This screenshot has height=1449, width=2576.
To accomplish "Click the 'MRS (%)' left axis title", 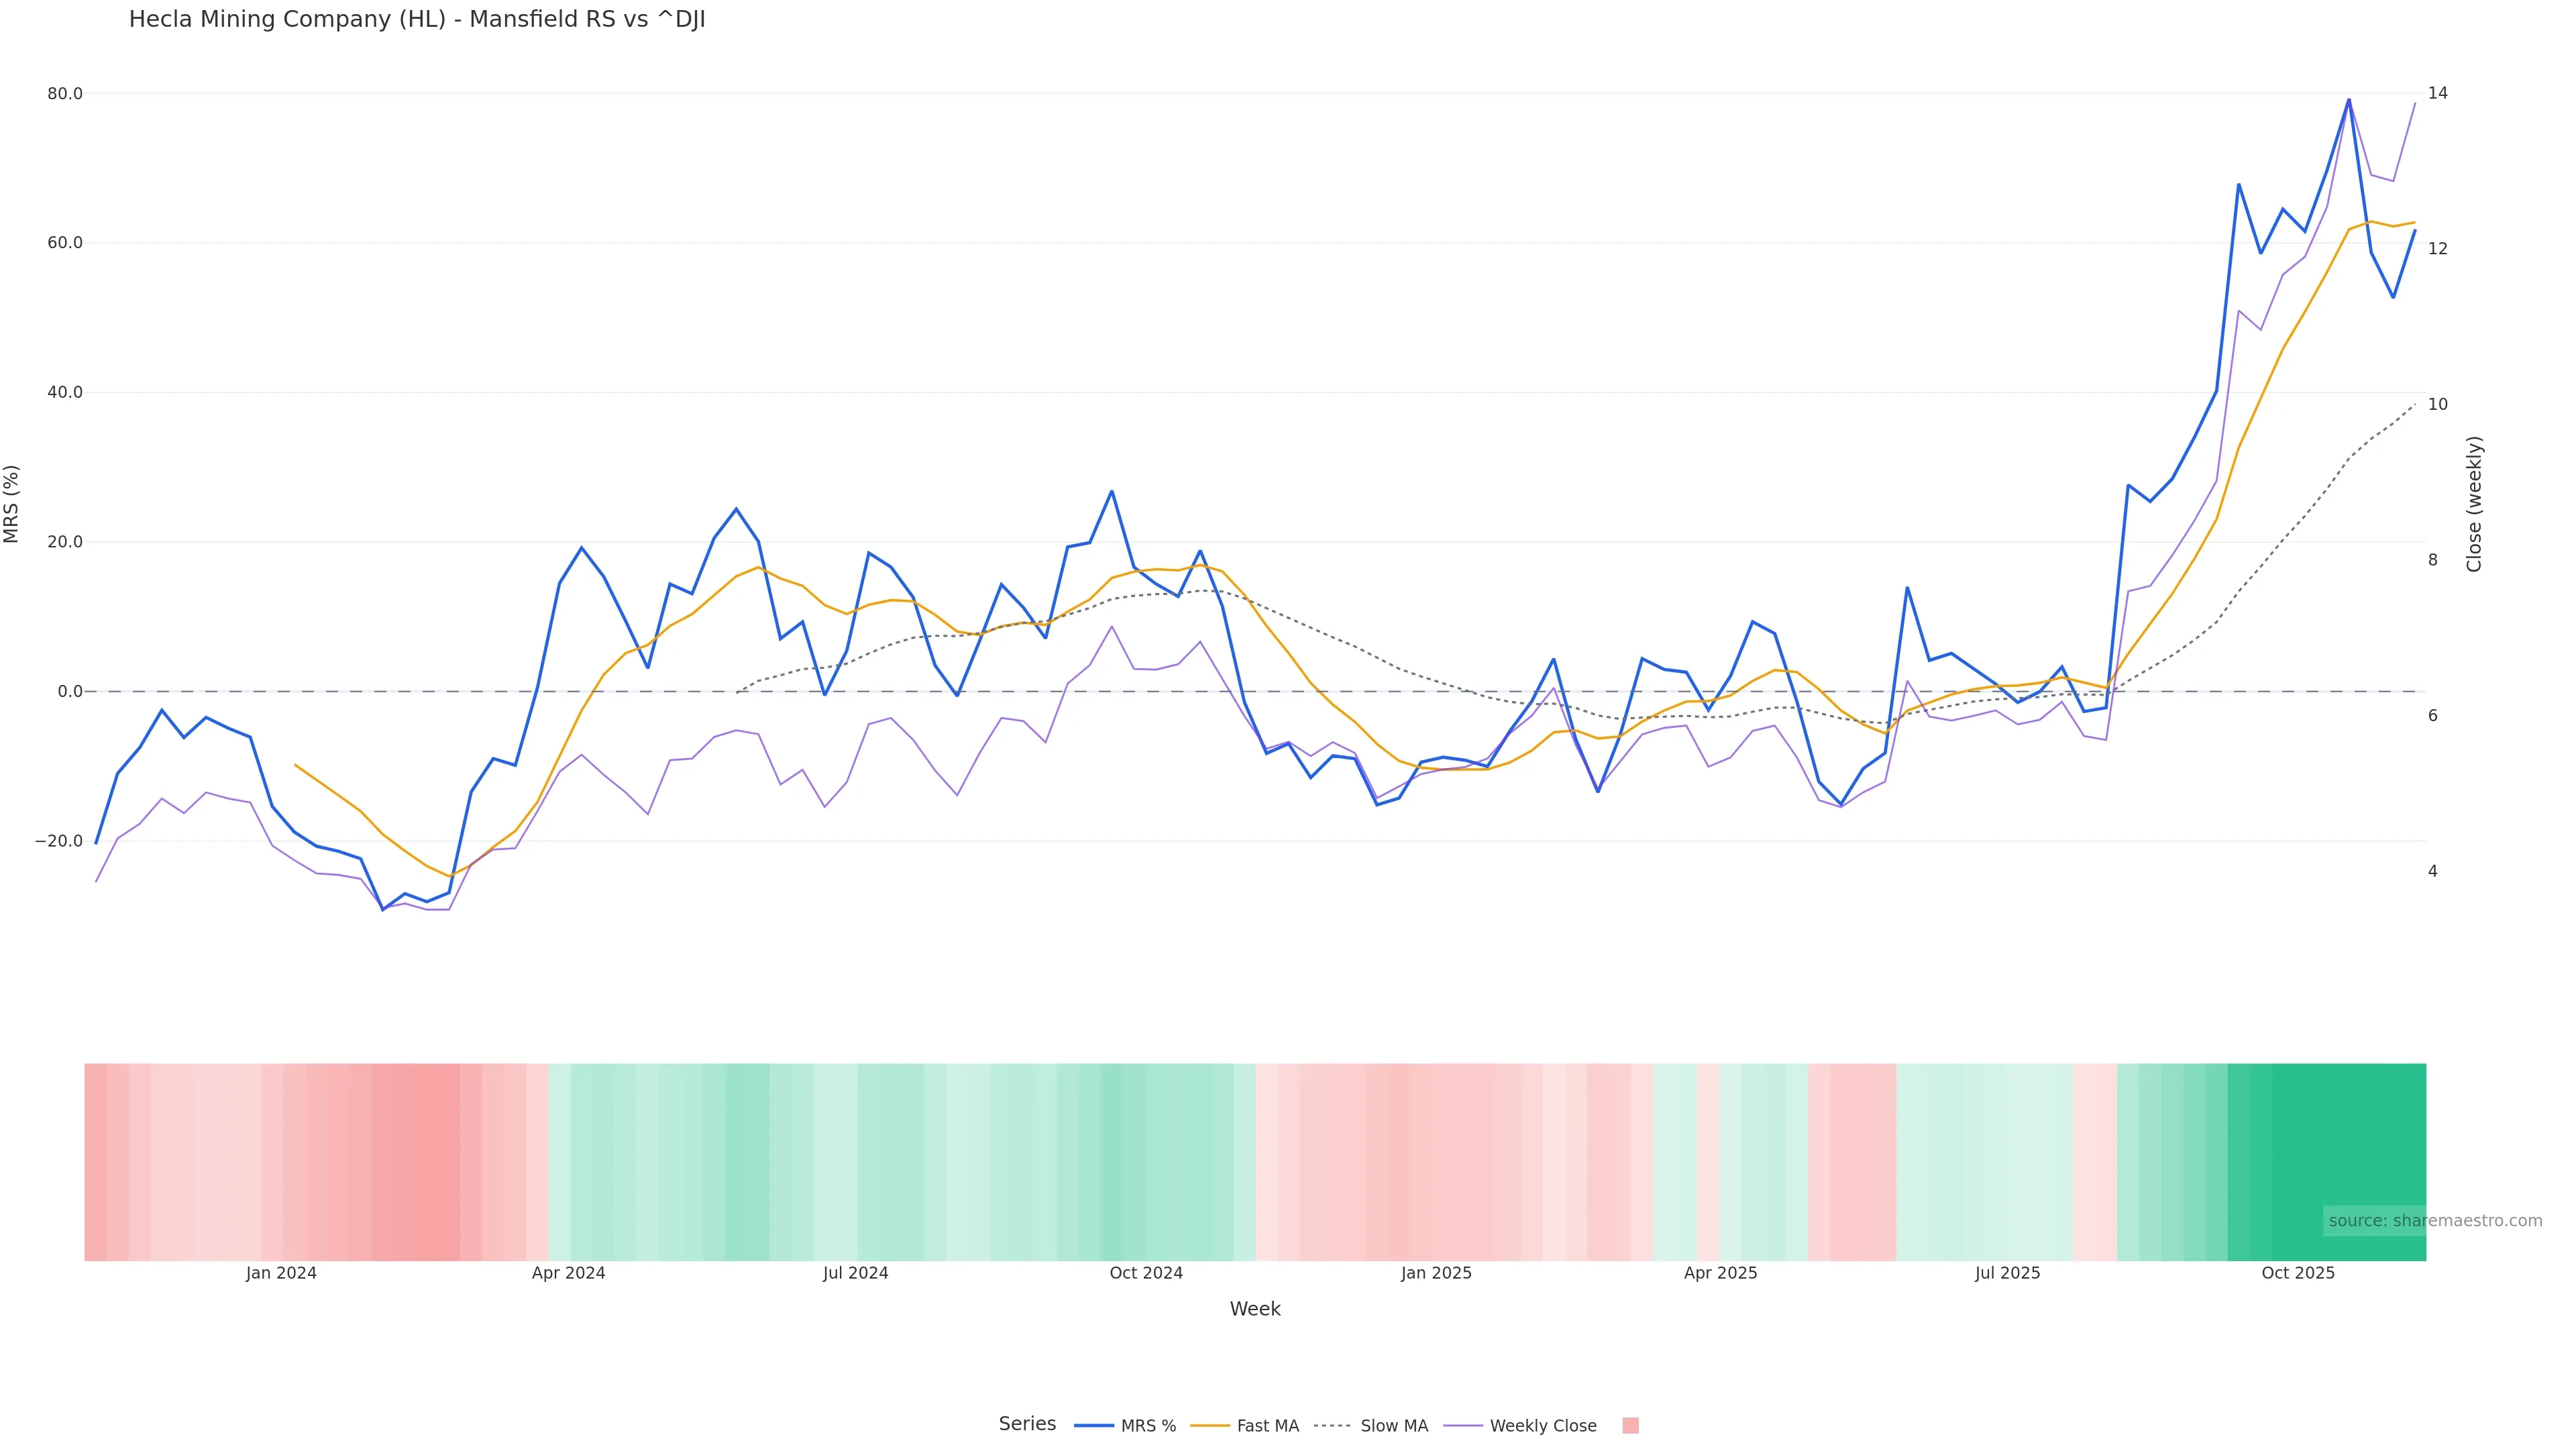I will coord(12,504).
